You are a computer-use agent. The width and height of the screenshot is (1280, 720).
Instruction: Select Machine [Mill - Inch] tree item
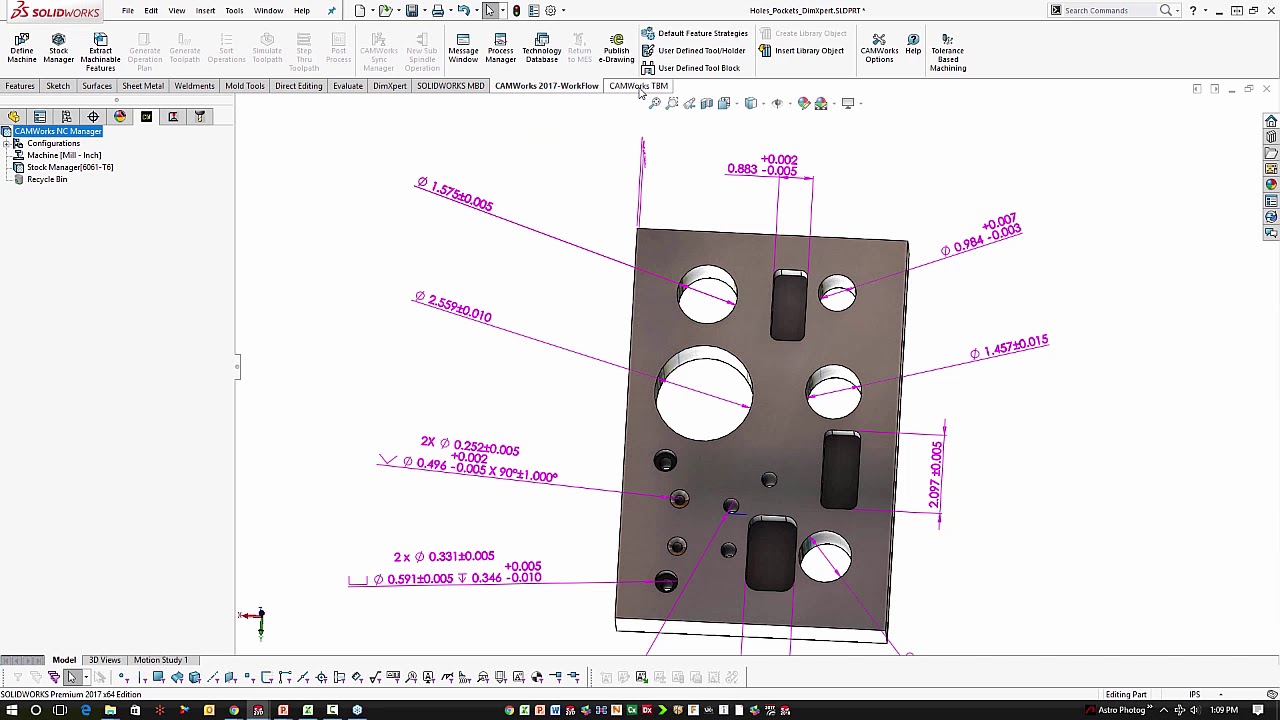[64, 155]
